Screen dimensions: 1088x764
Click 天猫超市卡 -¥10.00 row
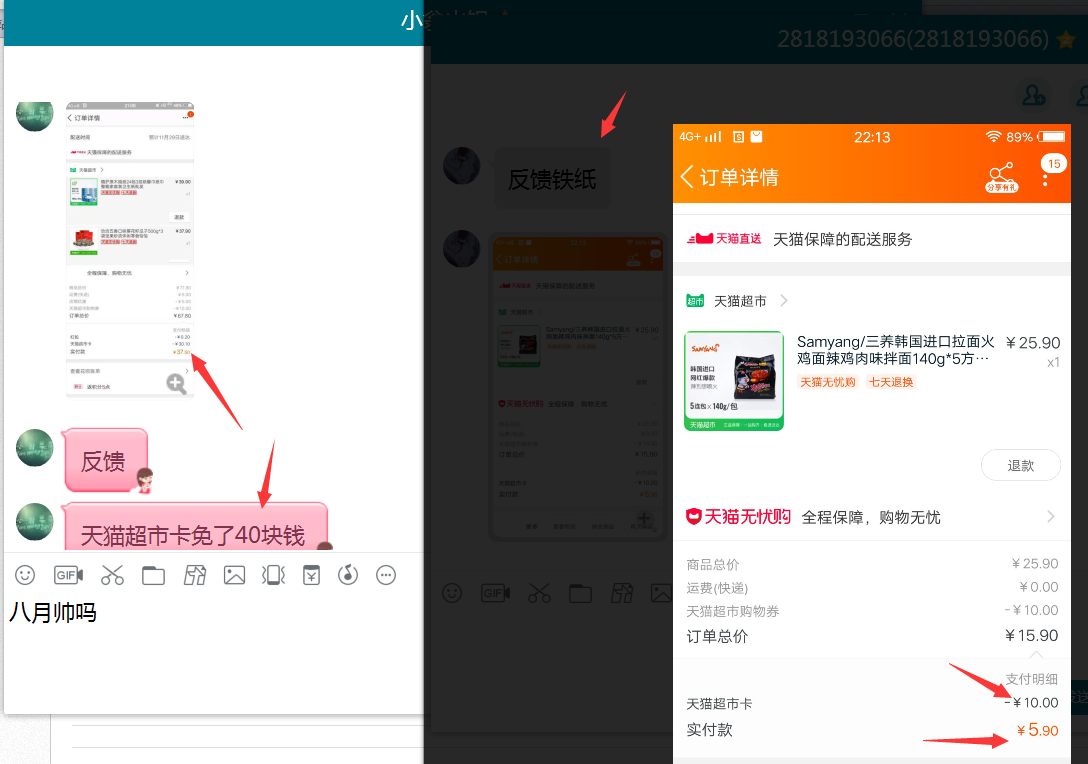(x=872, y=703)
